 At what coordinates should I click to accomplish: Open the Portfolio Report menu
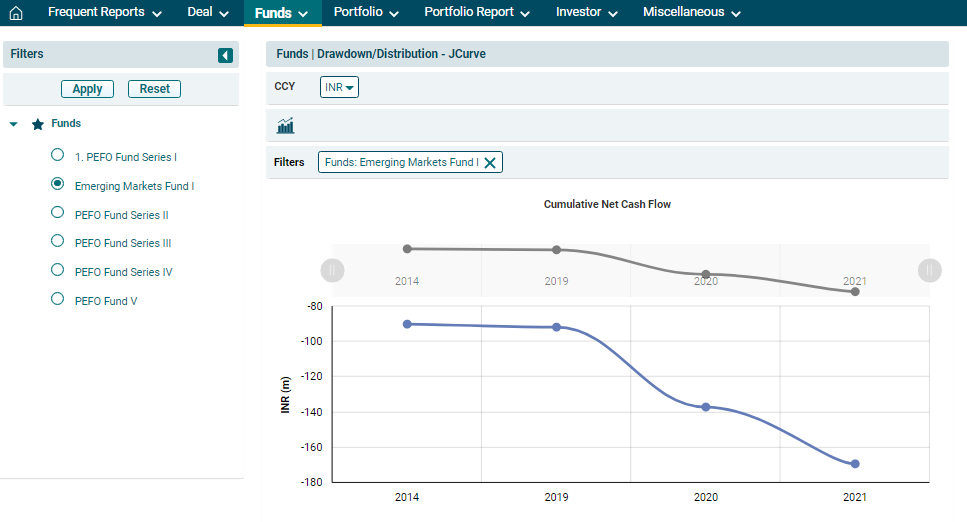tap(477, 13)
